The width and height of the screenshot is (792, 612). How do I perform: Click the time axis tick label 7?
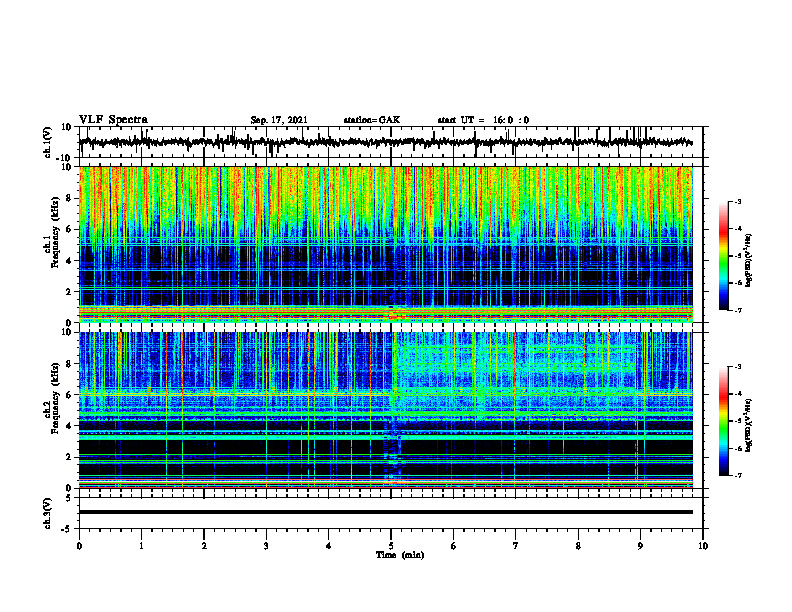tap(516, 546)
